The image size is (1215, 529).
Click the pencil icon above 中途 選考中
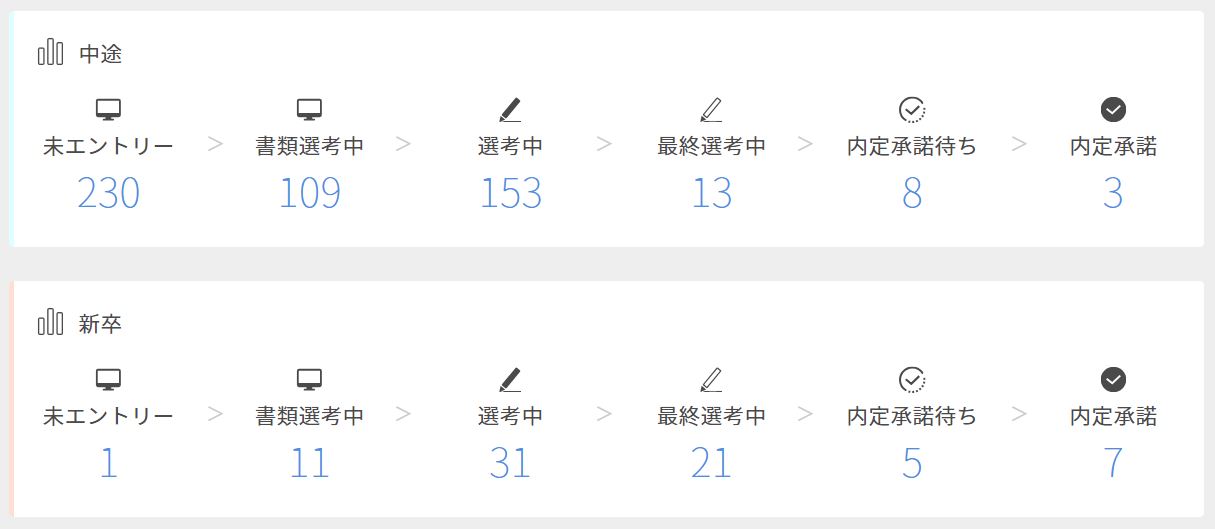[510, 110]
